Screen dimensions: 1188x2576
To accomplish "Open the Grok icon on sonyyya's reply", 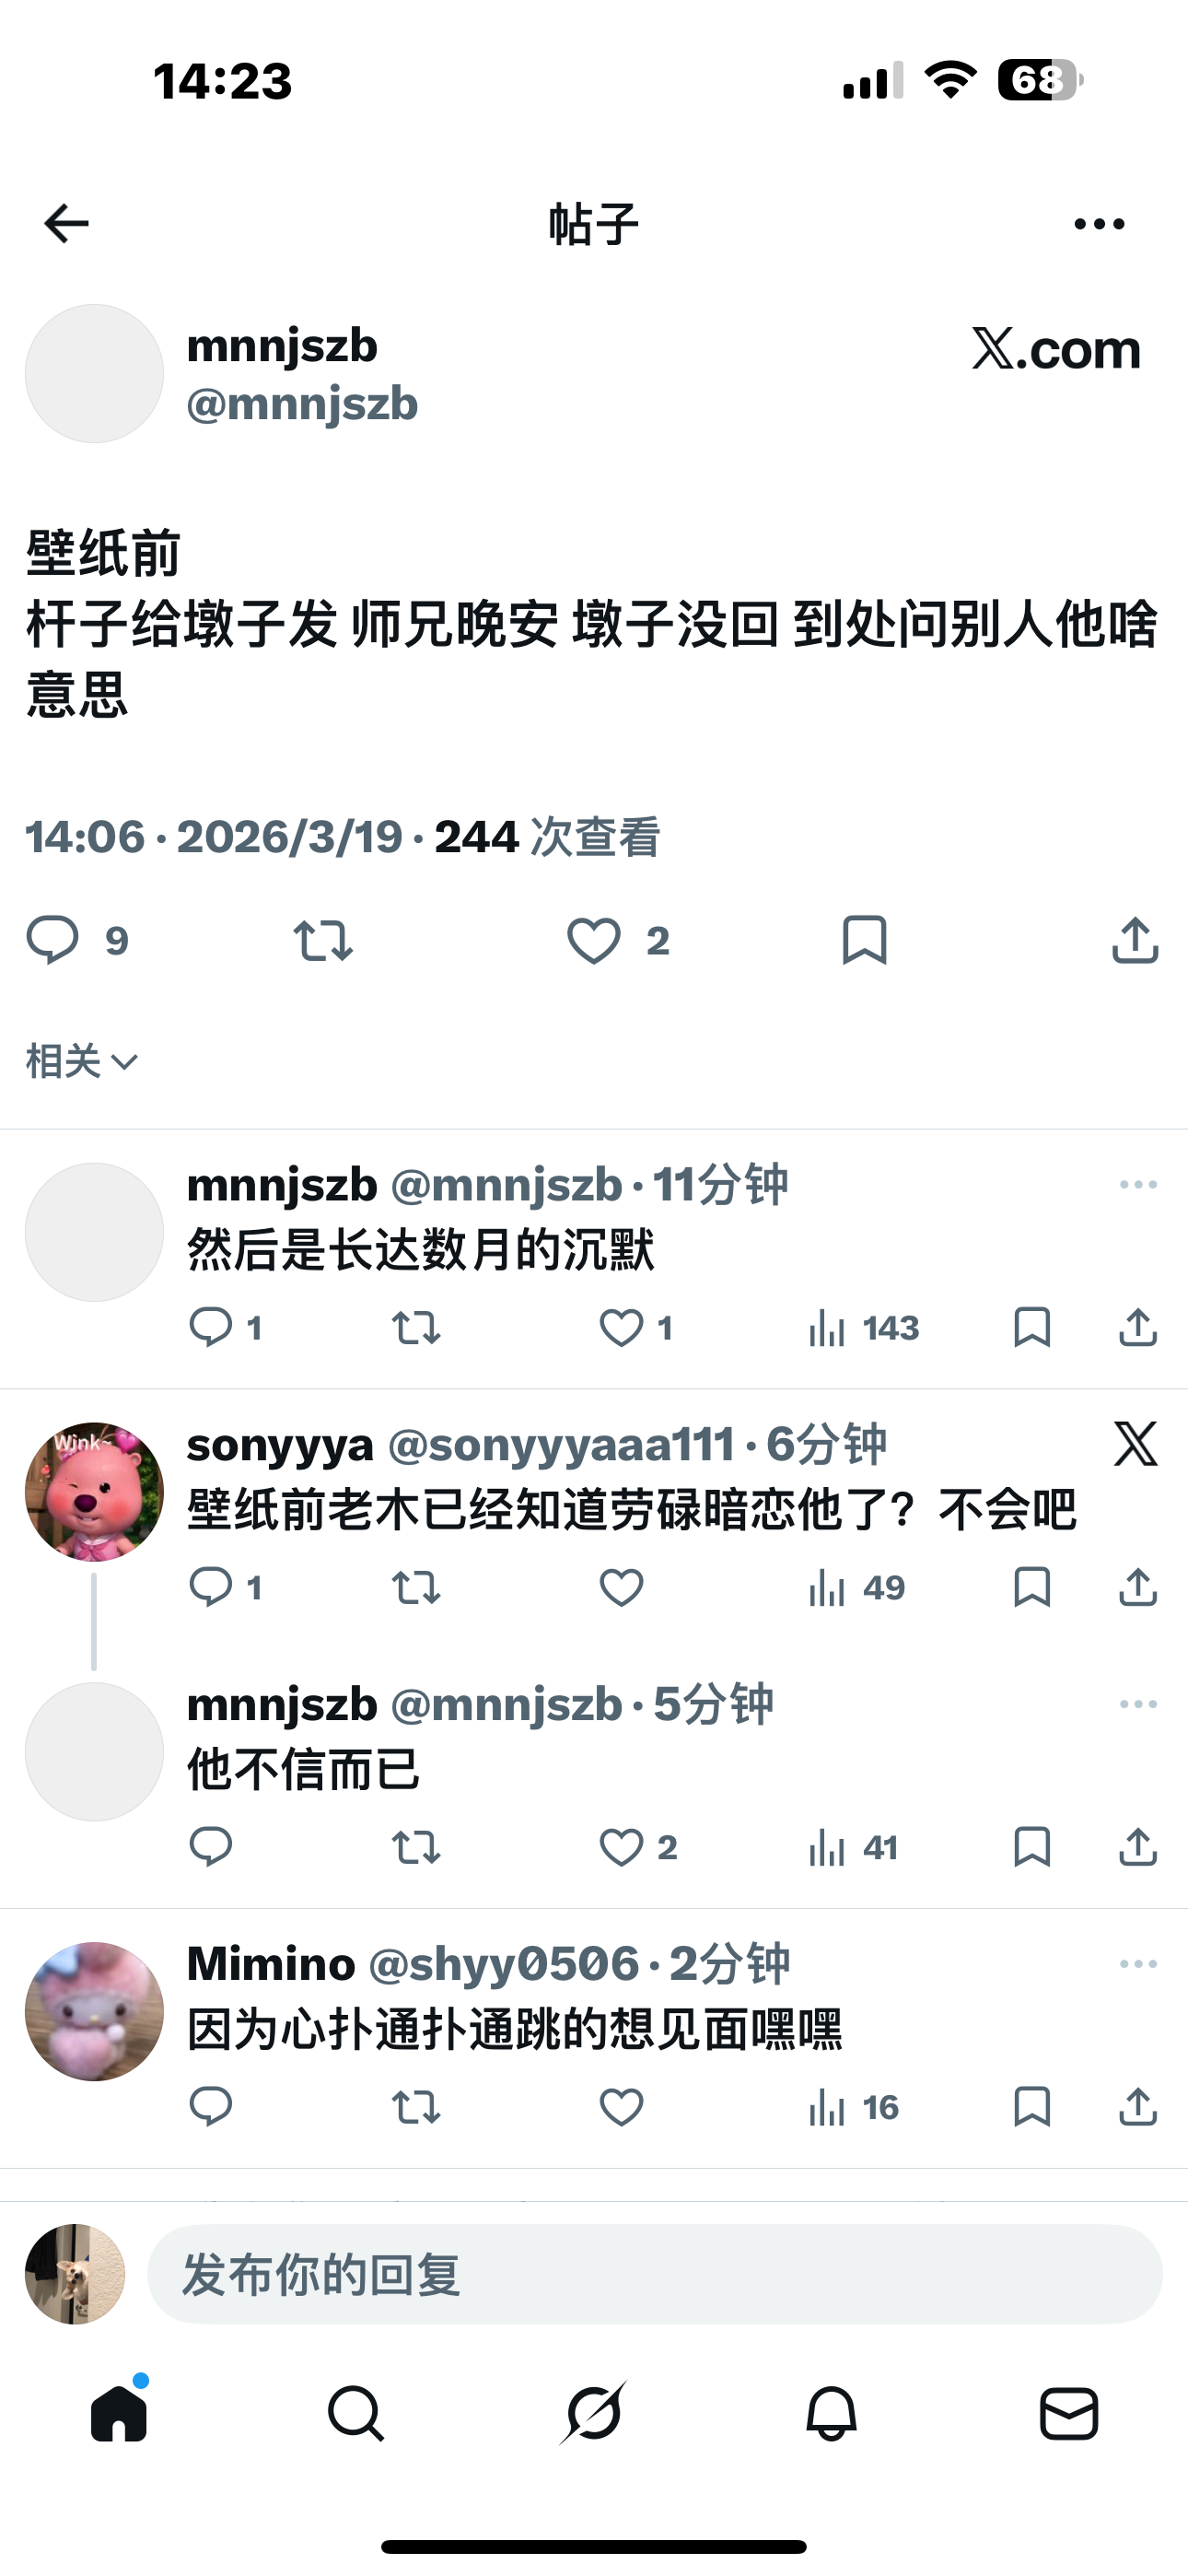I will [x=1136, y=1444].
